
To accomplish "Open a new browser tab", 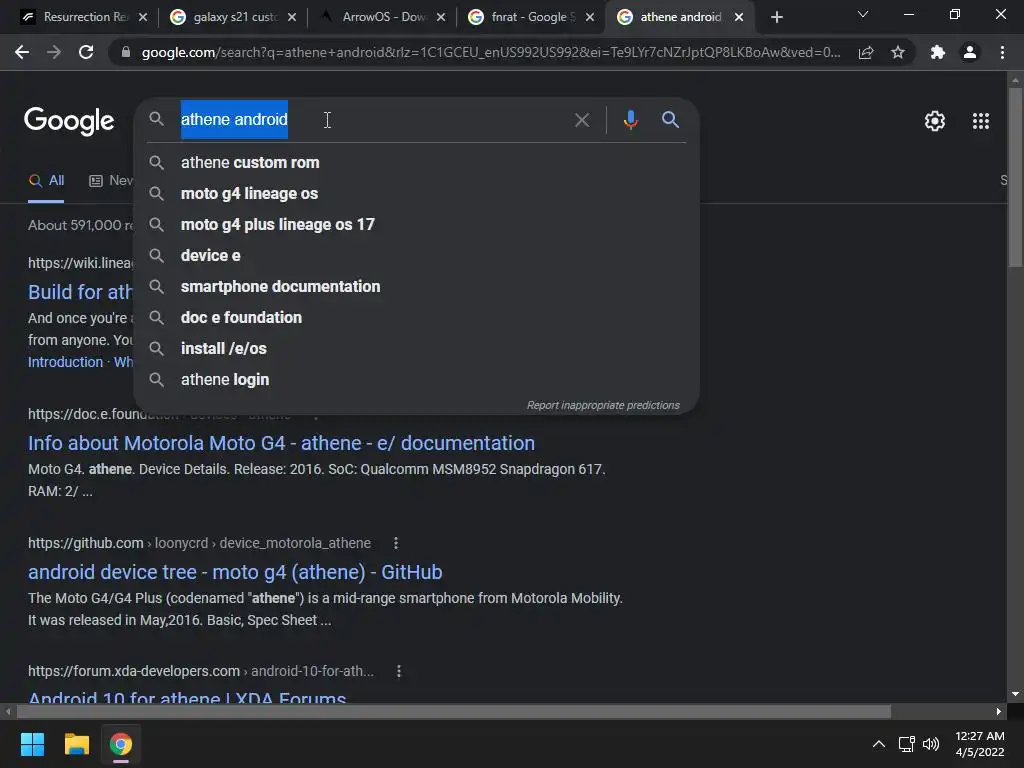I will tap(776, 17).
